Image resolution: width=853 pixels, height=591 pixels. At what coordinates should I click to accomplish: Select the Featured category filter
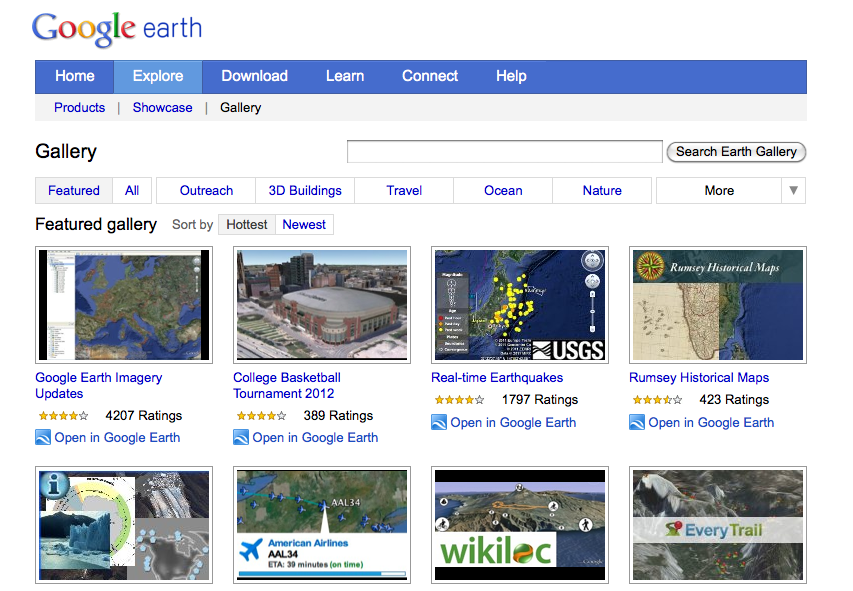tap(74, 190)
